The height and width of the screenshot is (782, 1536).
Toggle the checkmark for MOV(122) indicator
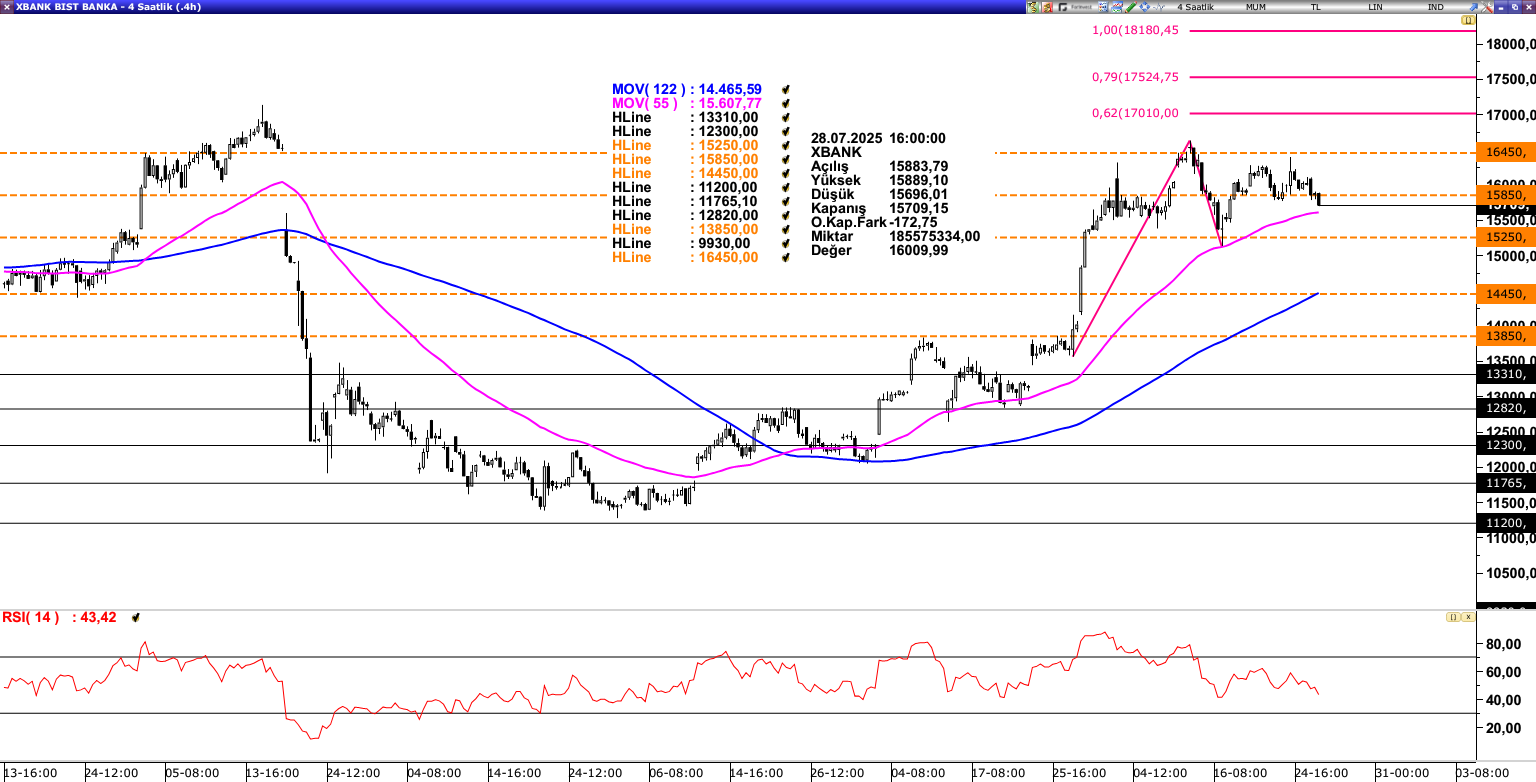(x=786, y=89)
